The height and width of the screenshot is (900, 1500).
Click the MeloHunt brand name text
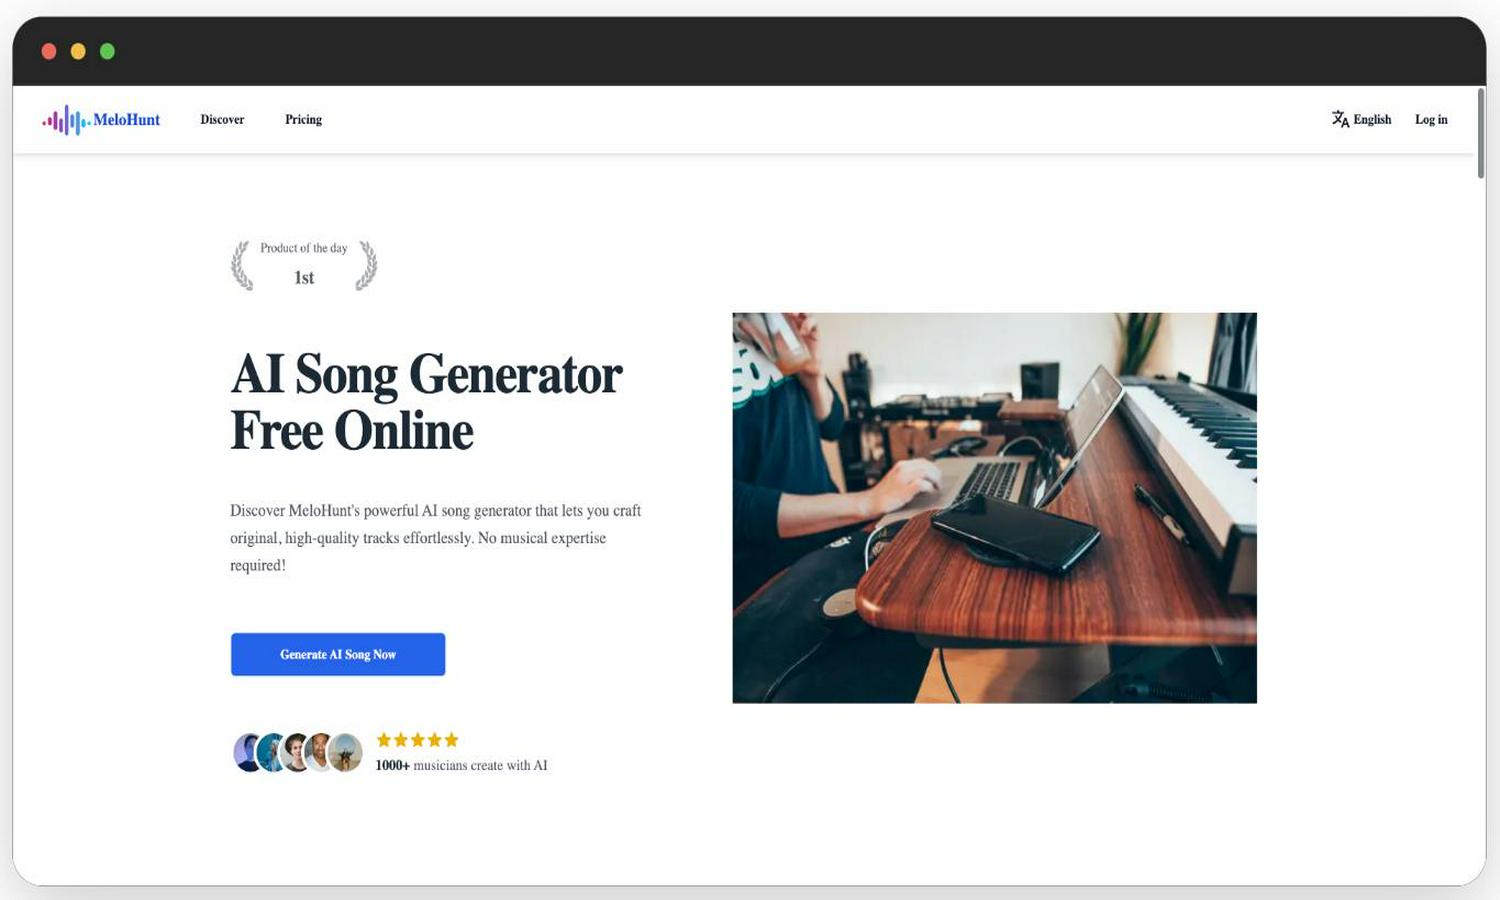(x=127, y=120)
